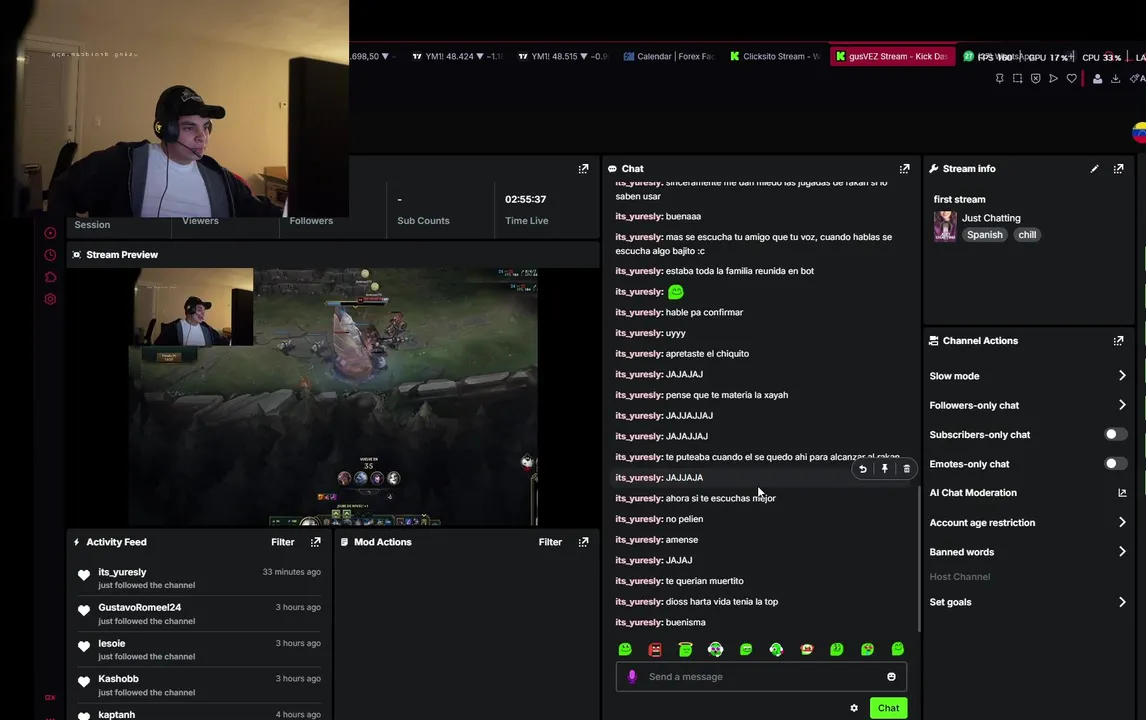
Task: Delete the hovered JAJJAJA chat message
Action: pyautogui.click(x=906, y=469)
